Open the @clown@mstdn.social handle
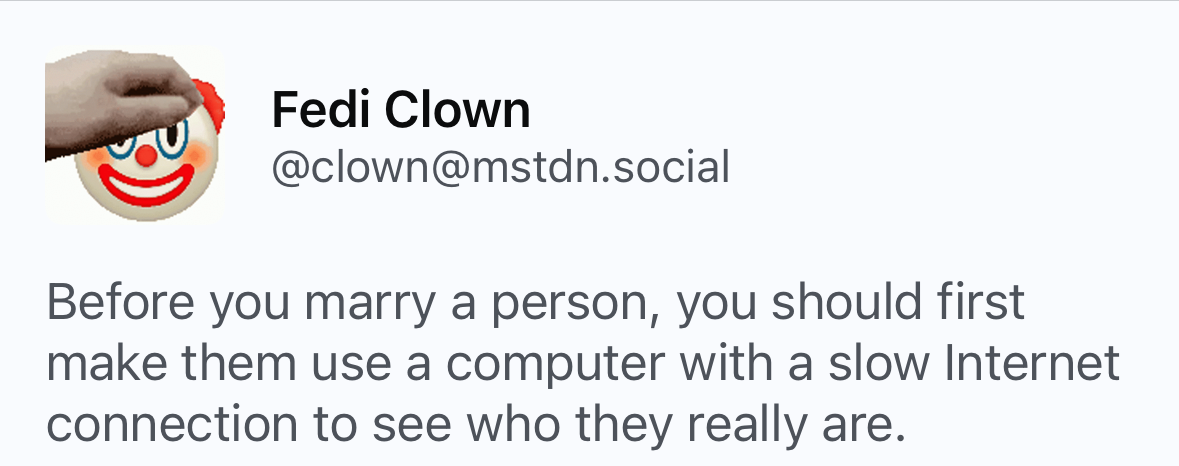Screen dimensions: 1179x466 pos(501,167)
